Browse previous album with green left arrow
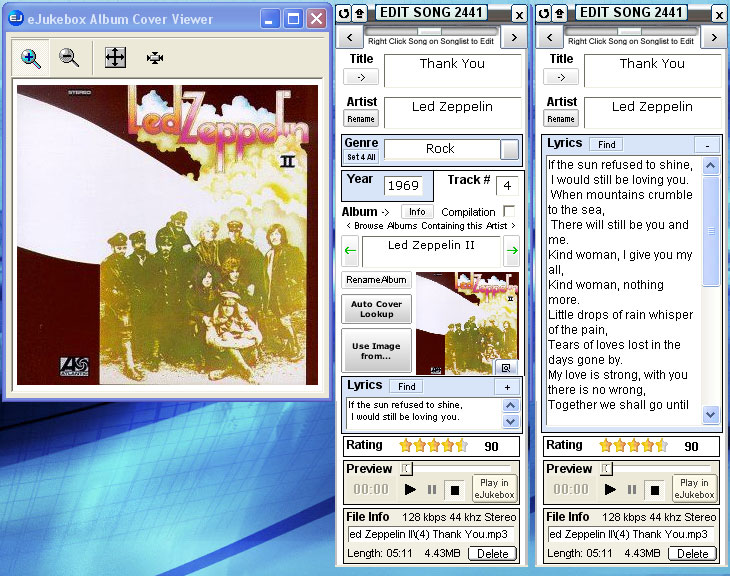730x576 pixels. click(350, 251)
